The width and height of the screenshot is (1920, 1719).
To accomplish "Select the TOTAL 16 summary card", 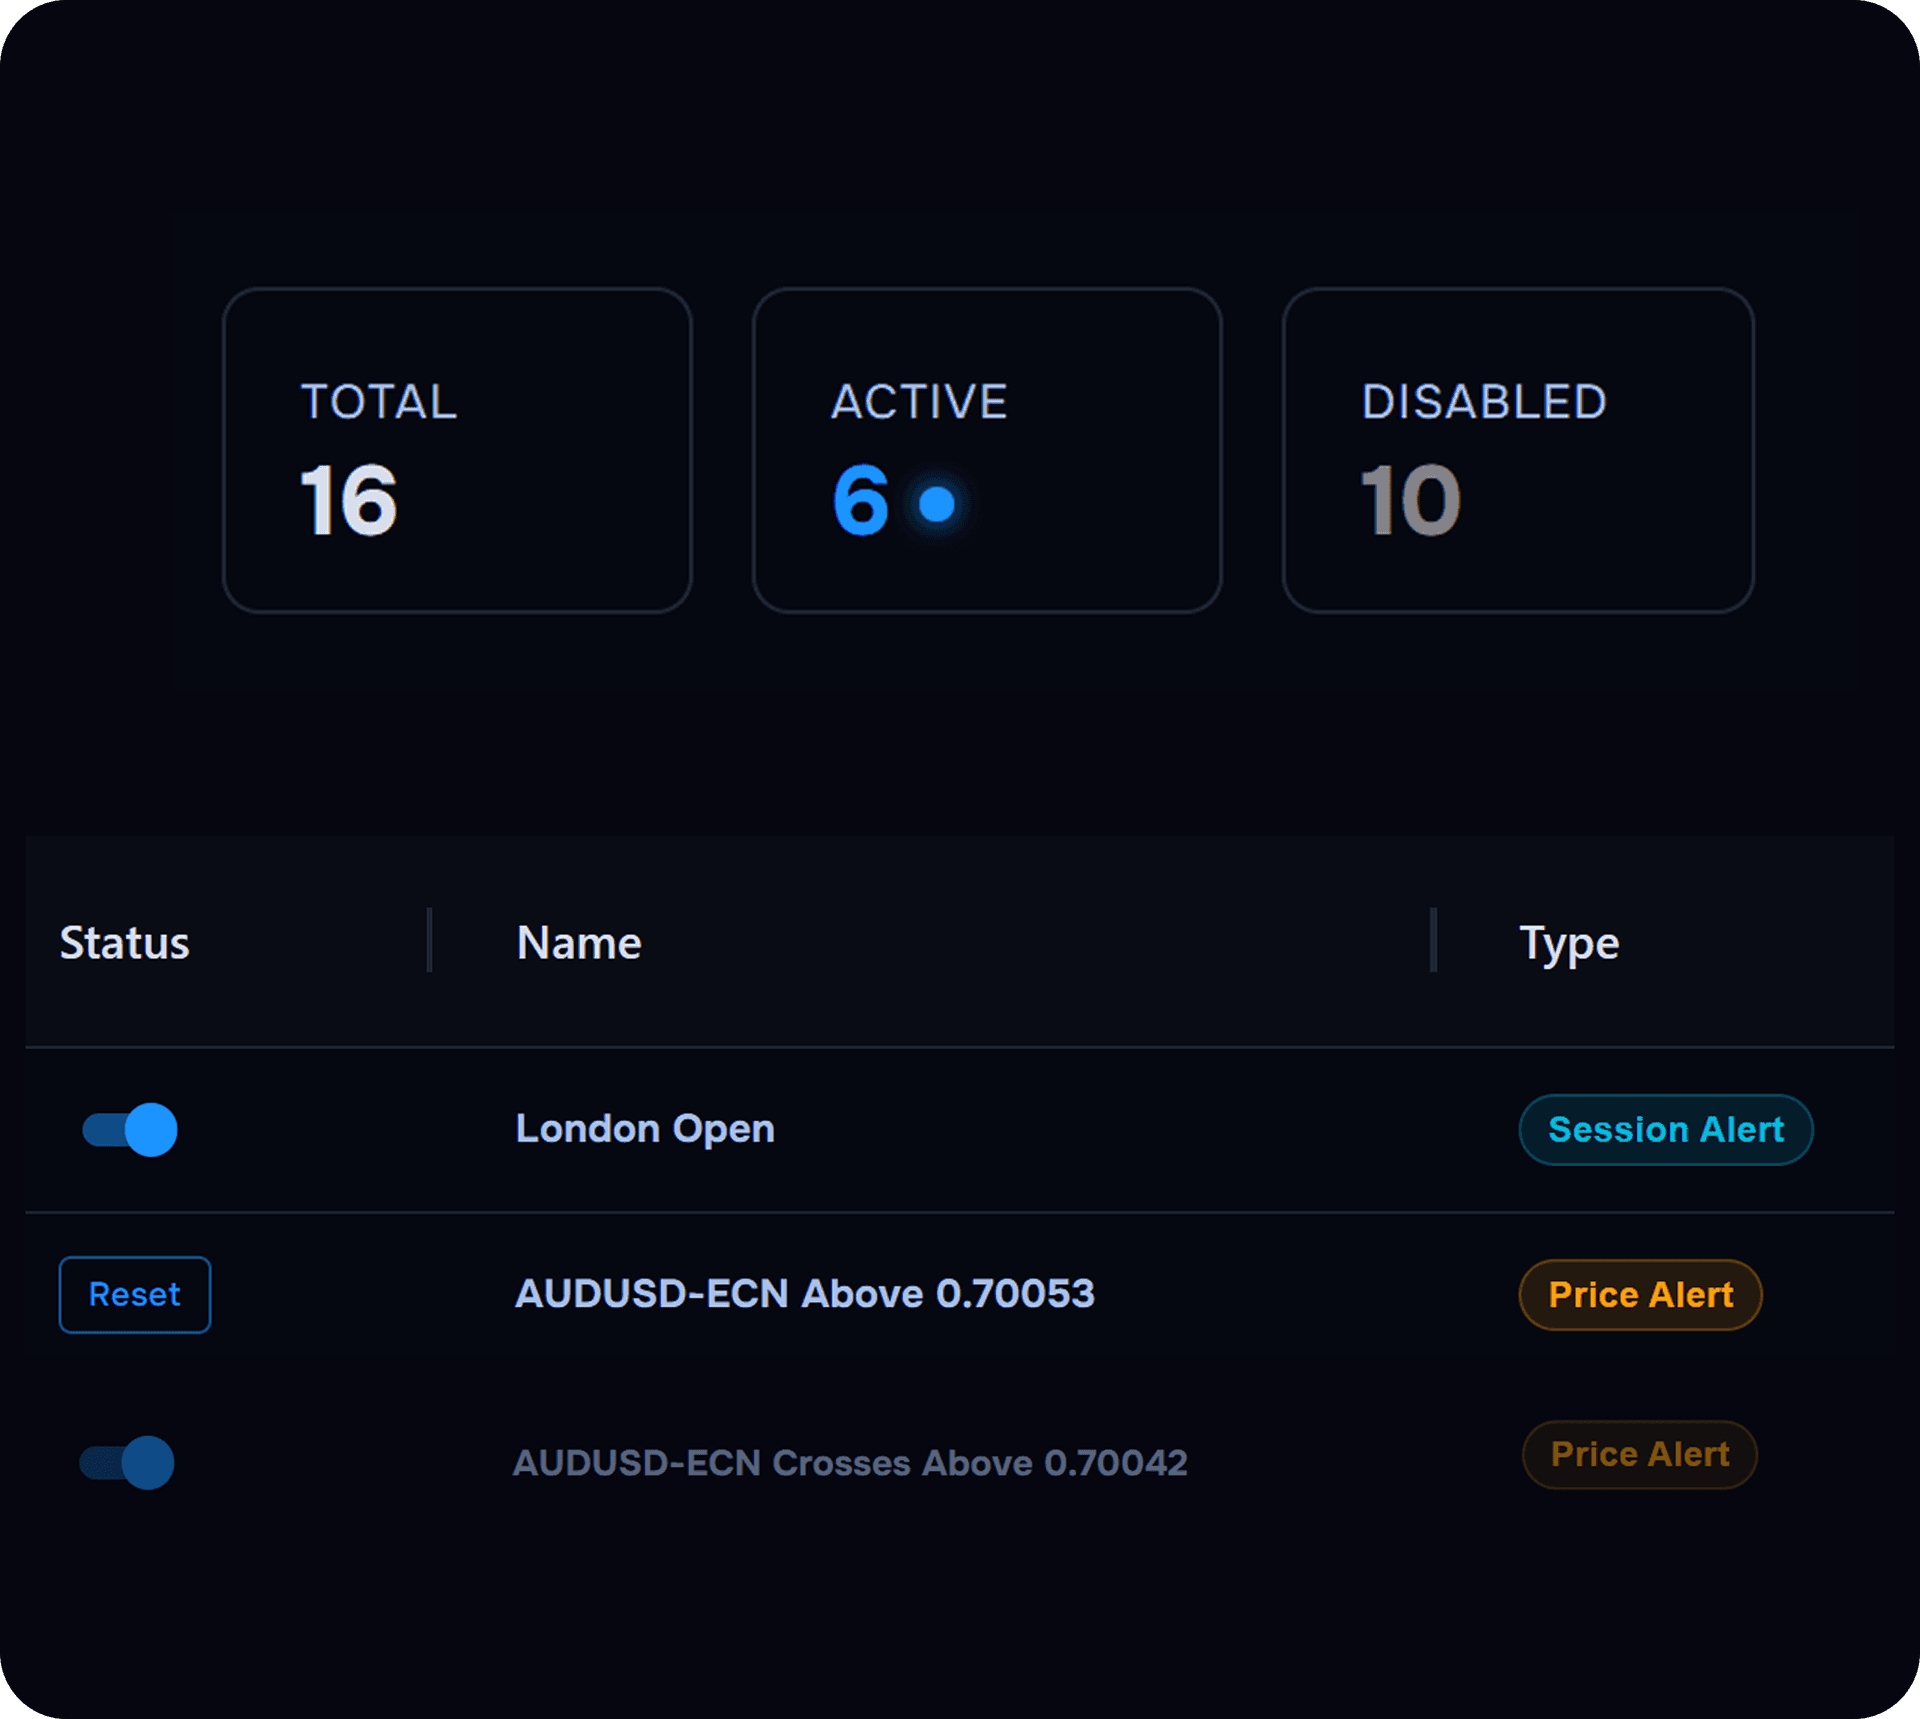I will [458, 451].
